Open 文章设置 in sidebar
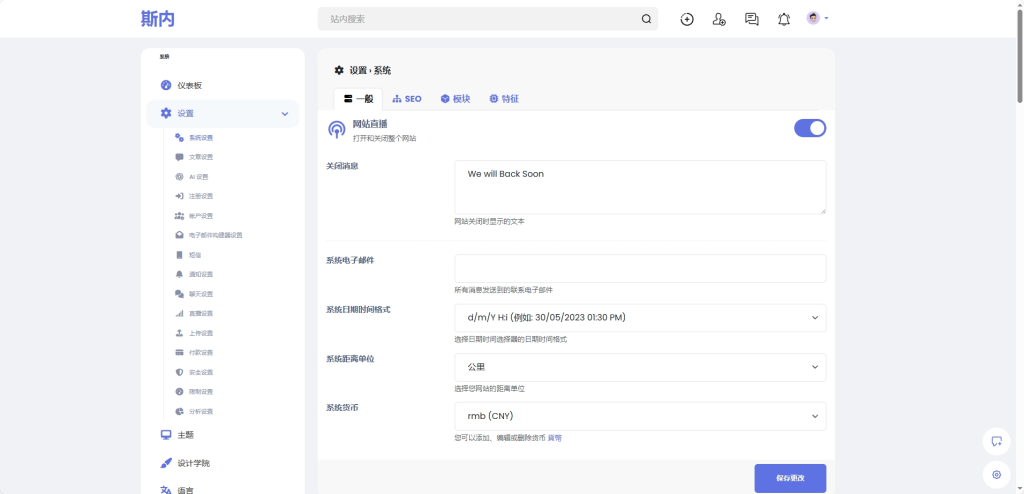Viewport: 1024px width, 494px height. [x=200, y=157]
